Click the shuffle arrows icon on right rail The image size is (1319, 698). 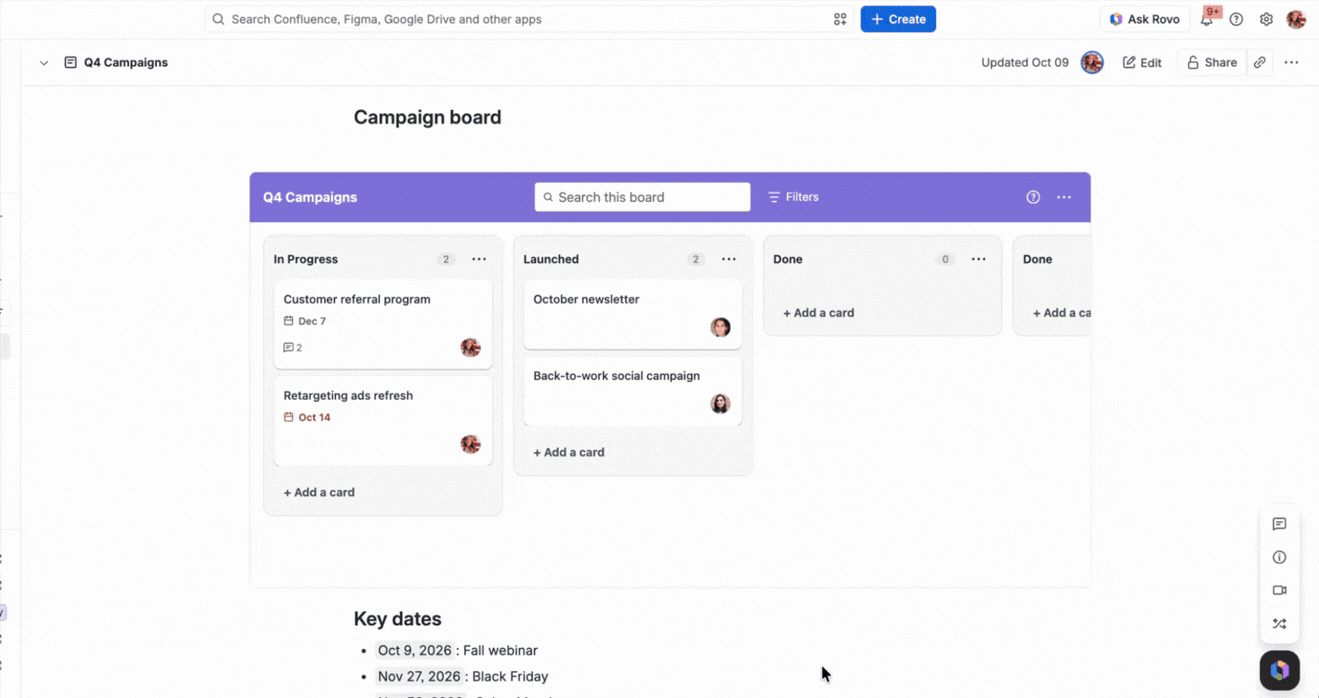pyautogui.click(x=1279, y=623)
